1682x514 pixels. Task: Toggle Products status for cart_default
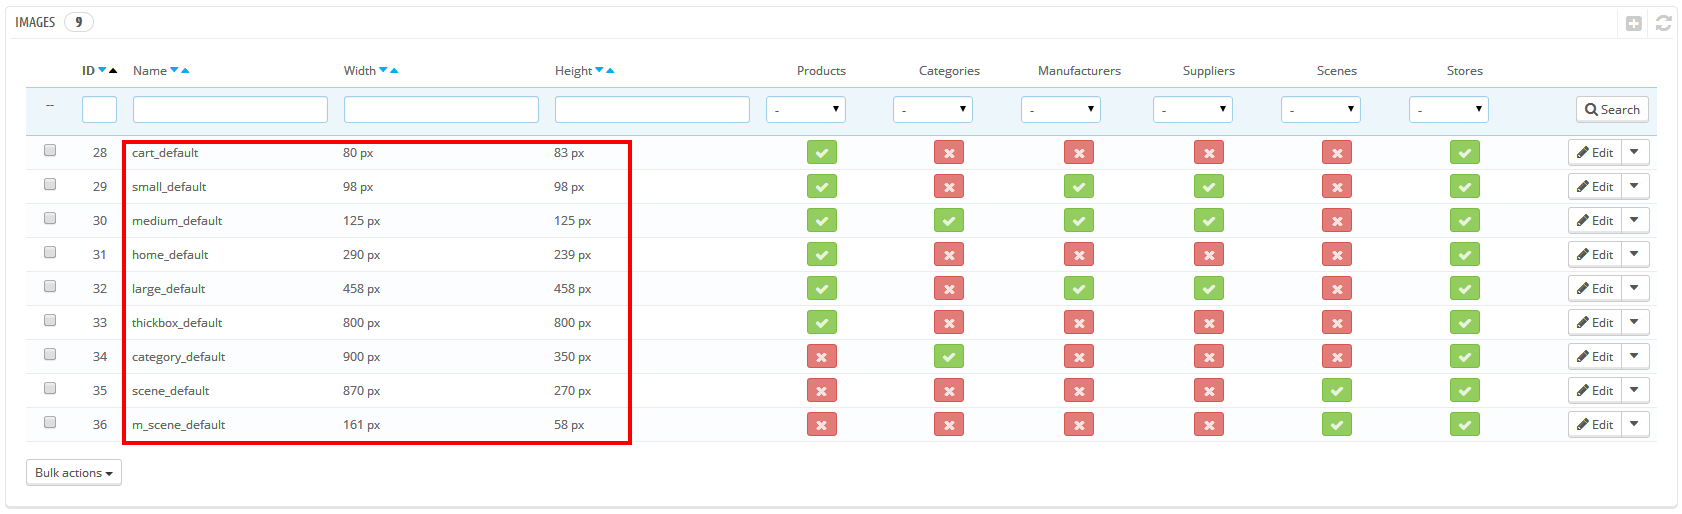coord(822,153)
